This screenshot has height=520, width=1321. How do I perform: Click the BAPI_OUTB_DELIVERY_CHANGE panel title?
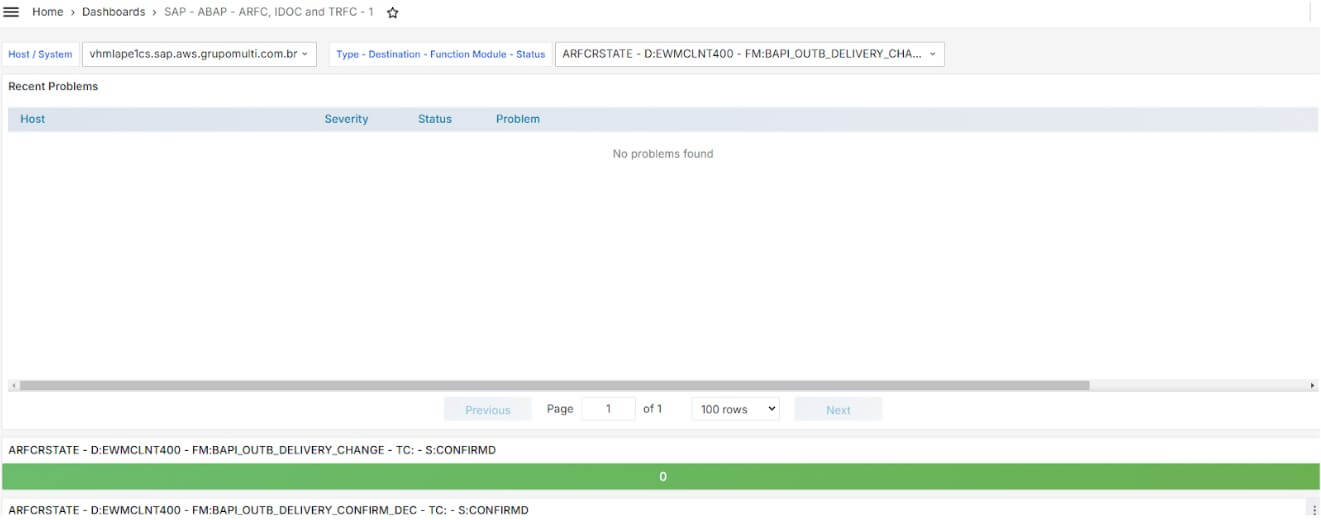coord(252,450)
